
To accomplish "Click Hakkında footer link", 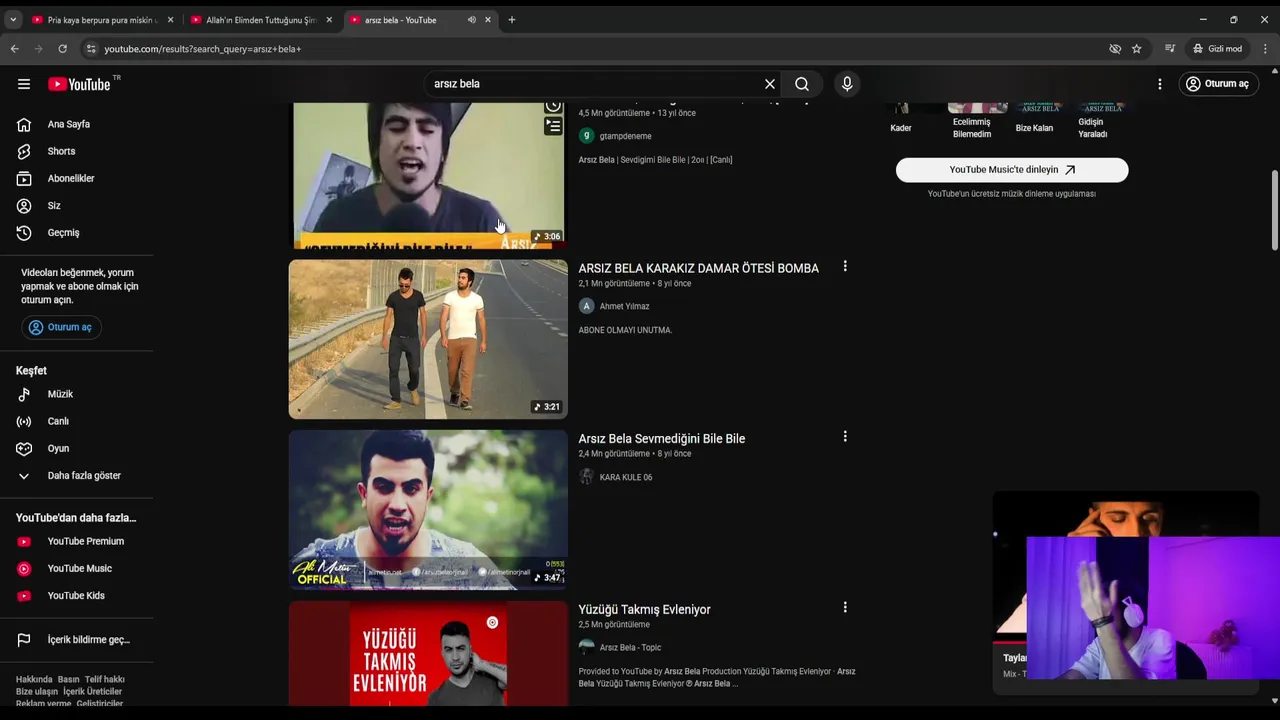I will pos(34,679).
